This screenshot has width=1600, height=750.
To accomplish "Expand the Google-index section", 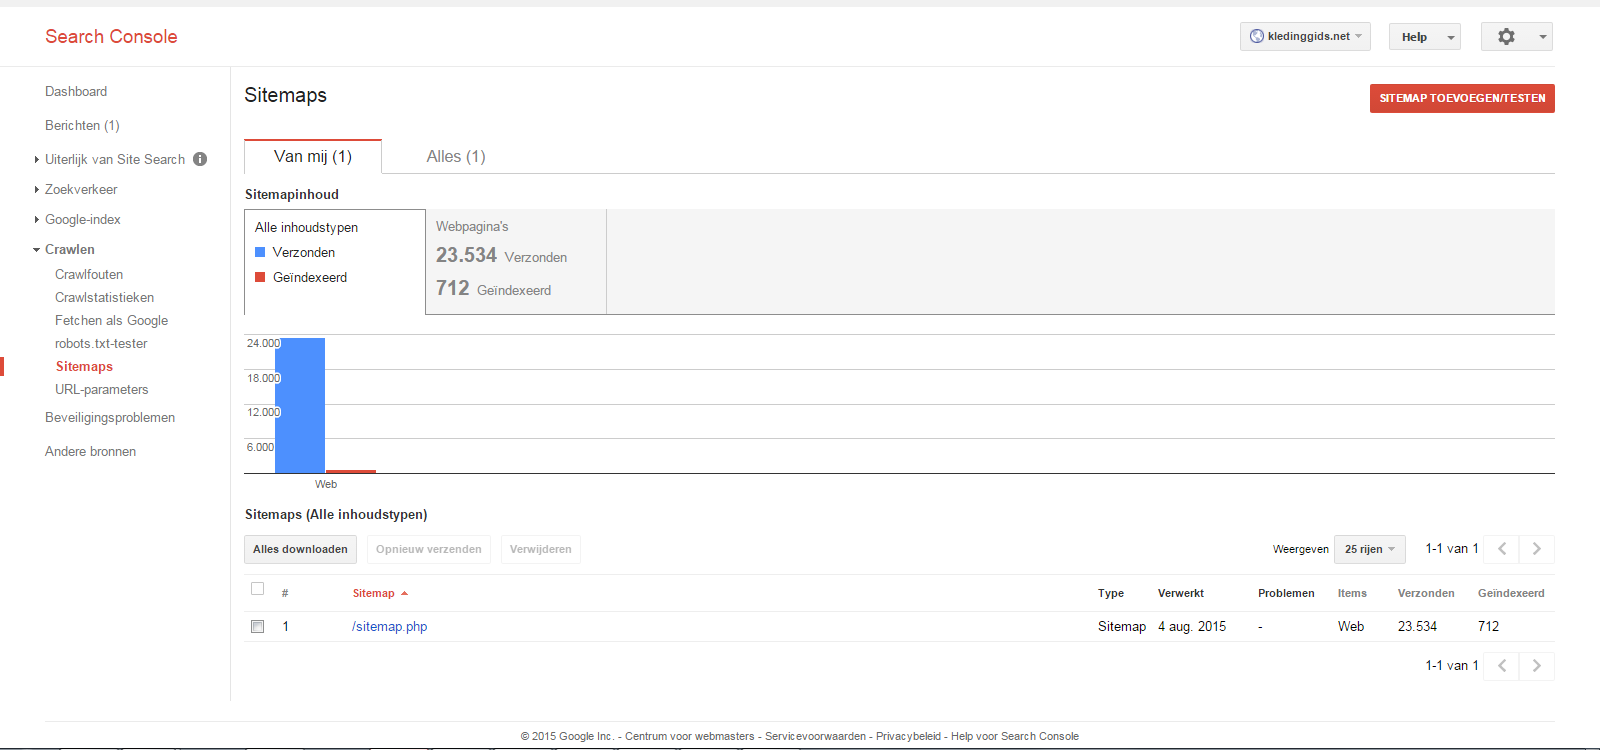I will coord(37,219).
